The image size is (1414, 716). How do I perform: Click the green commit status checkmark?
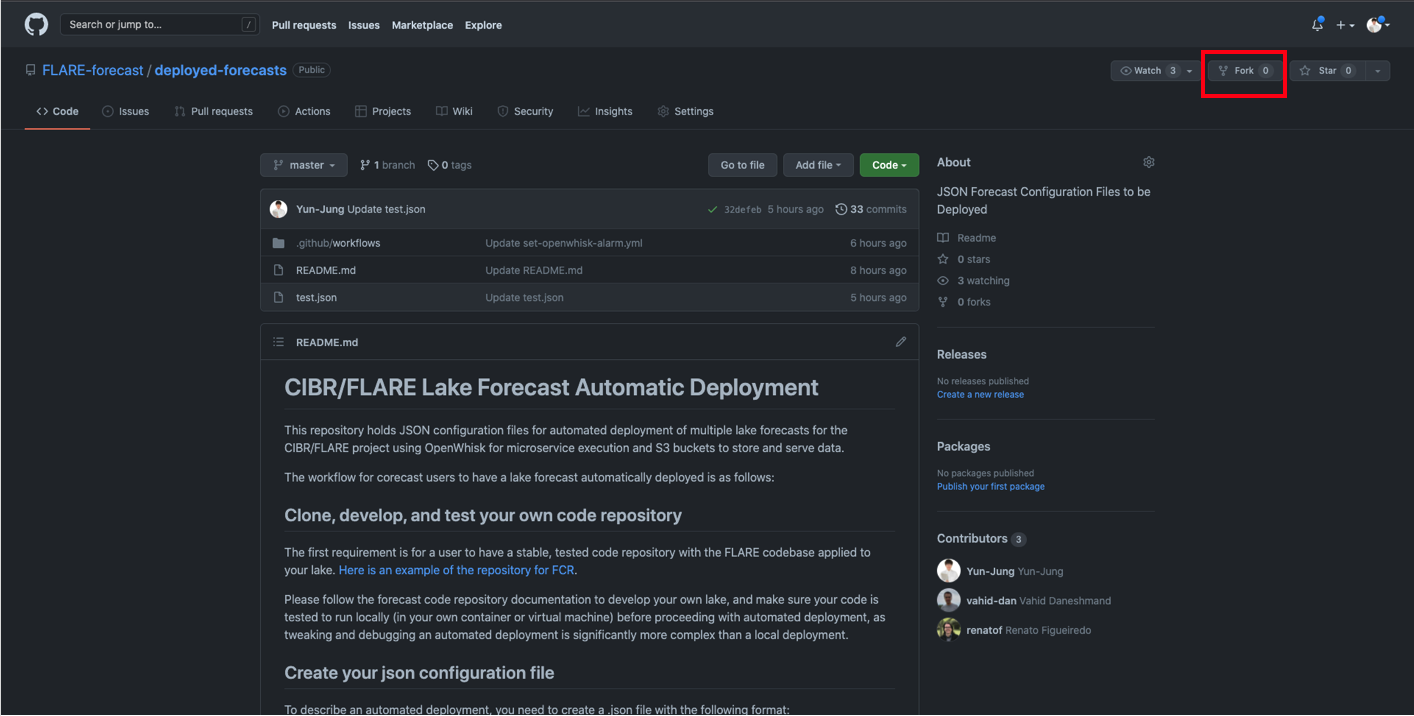pyautogui.click(x=712, y=209)
